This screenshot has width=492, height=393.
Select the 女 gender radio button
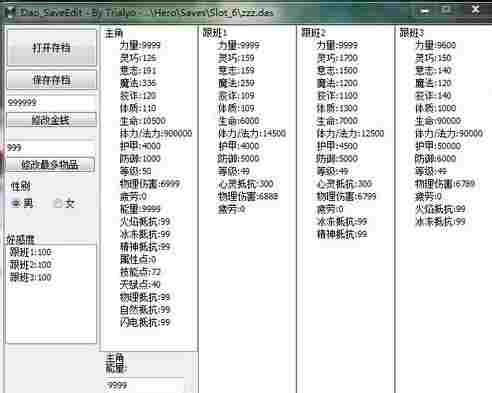(x=64, y=203)
